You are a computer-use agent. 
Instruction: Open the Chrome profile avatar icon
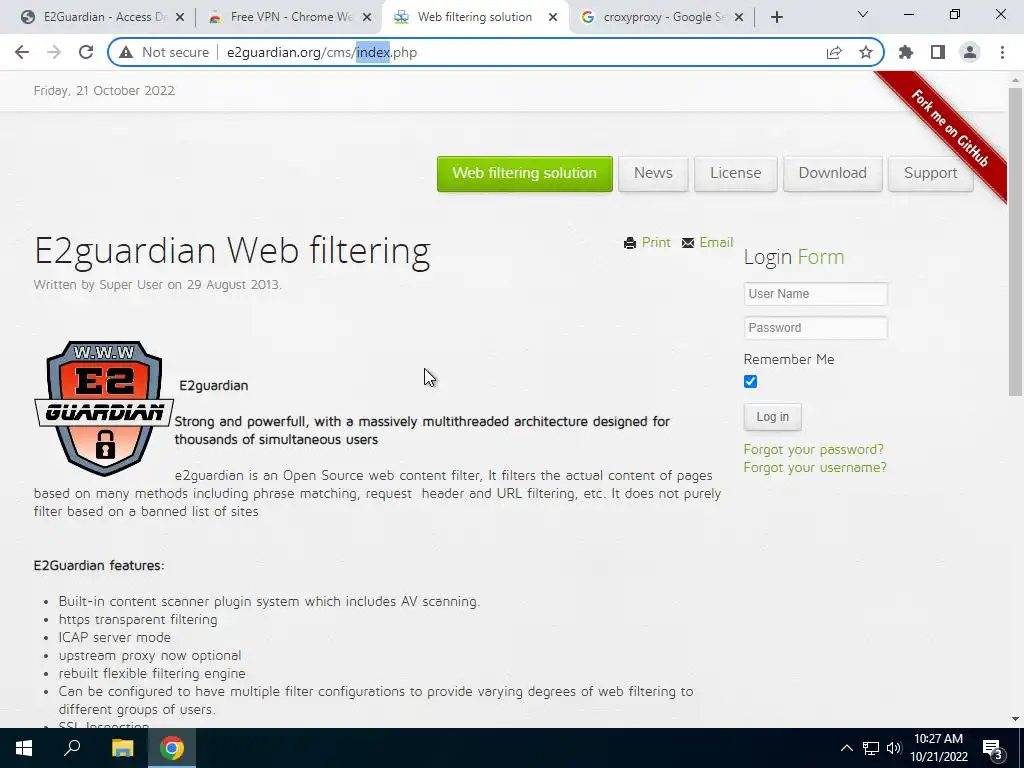[970, 52]
